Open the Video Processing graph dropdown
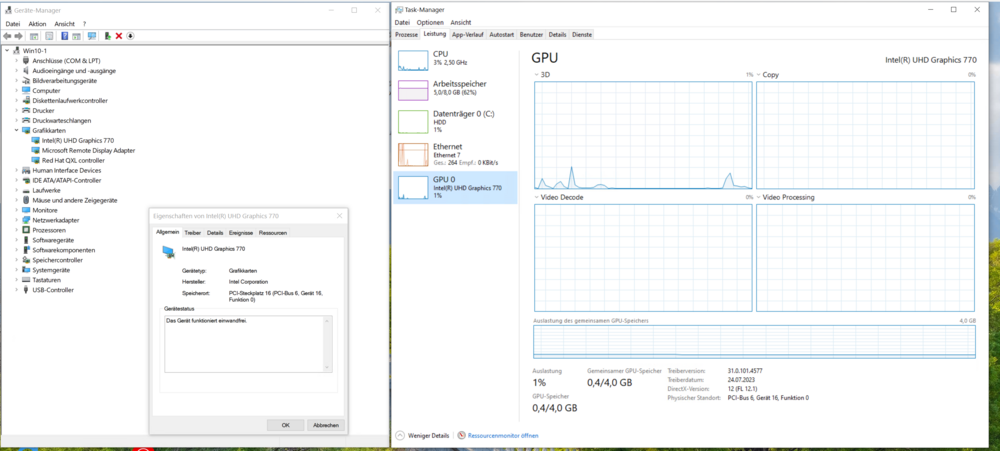The image size is (1000, 451). (x=759, y=198)
